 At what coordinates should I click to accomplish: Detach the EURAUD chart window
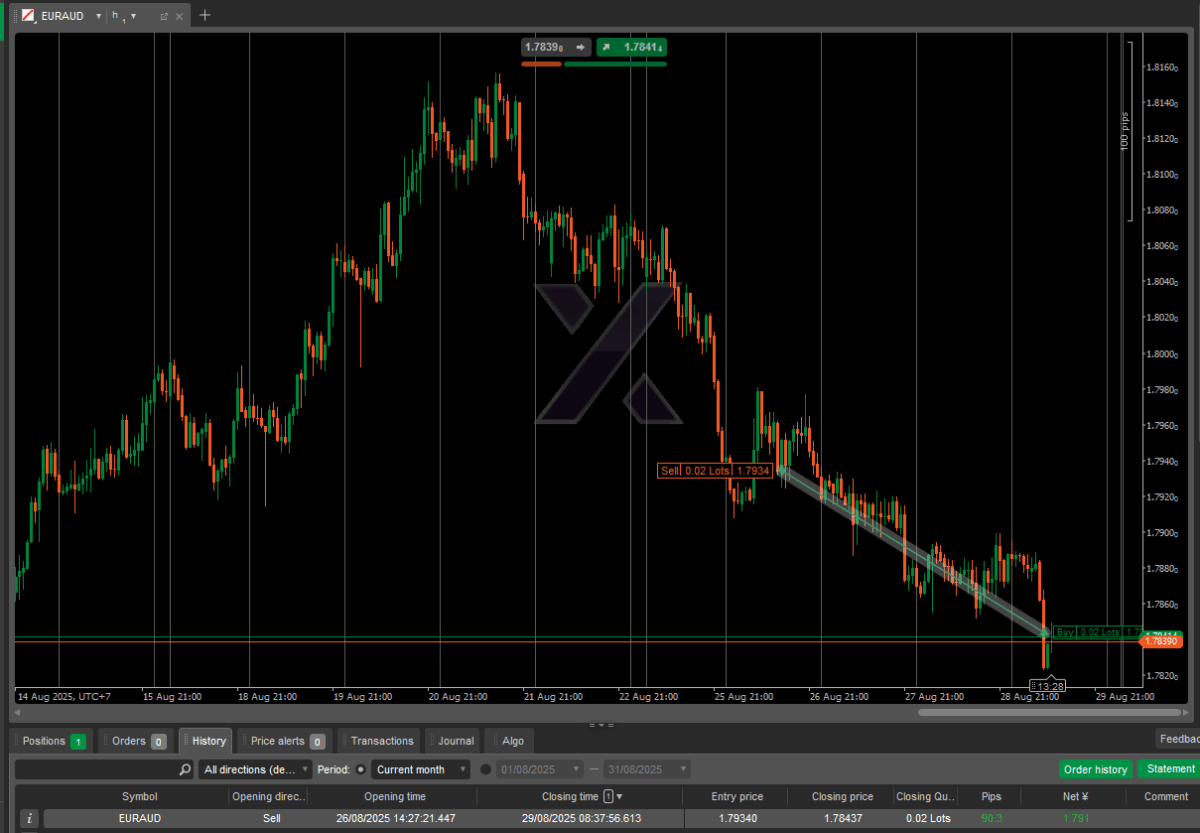coord(163,16)
